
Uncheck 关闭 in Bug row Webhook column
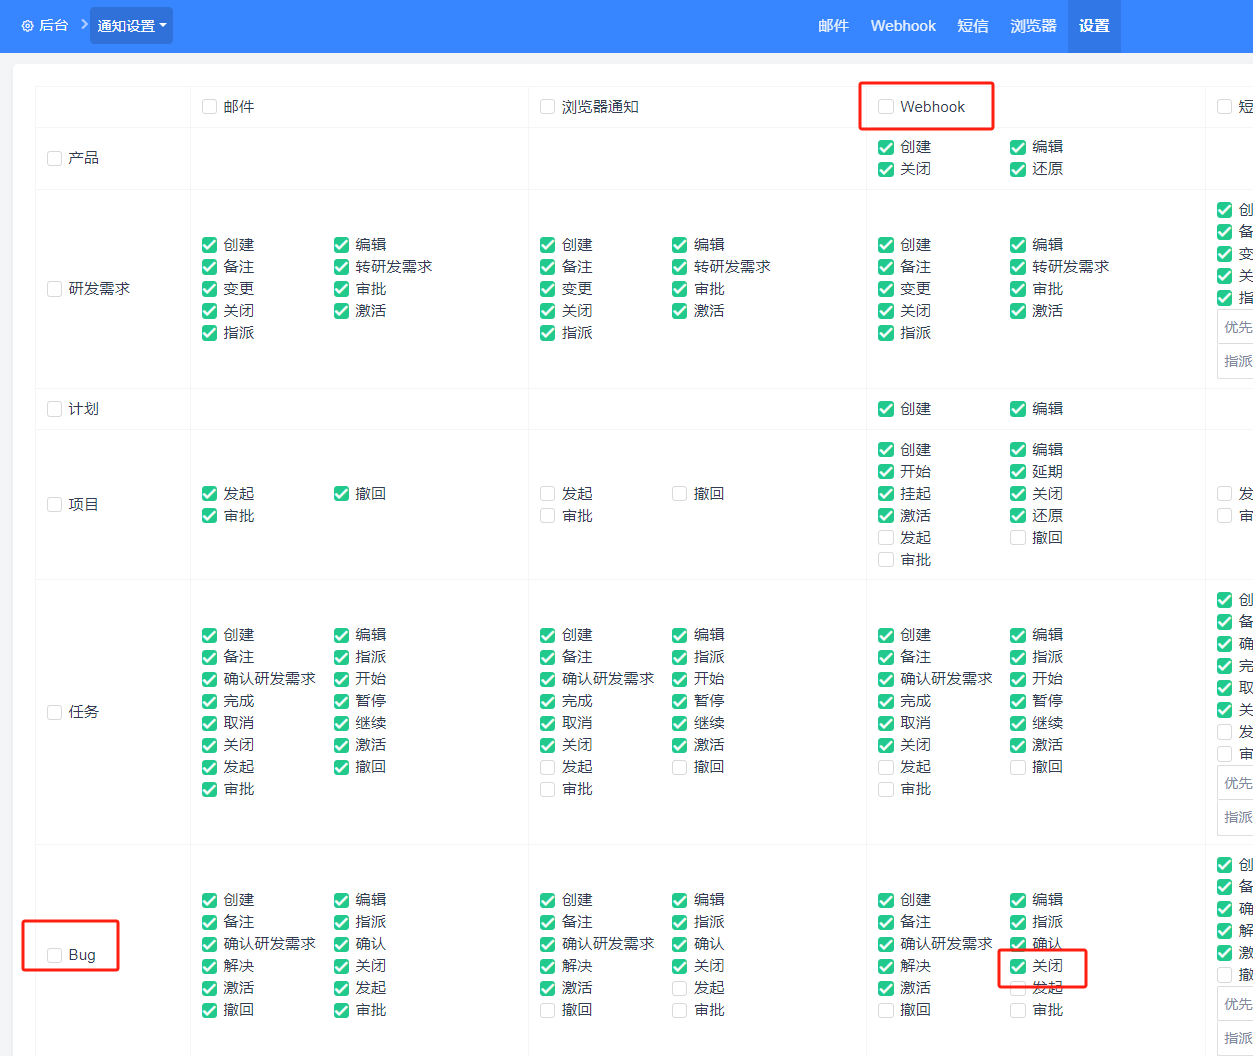(1018, 966)
